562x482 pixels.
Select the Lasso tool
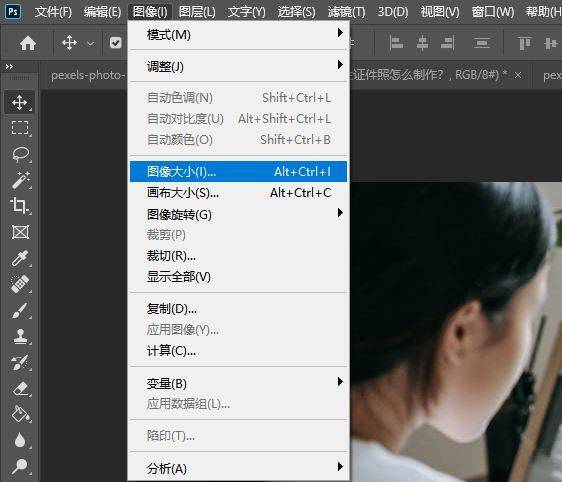[x=20, y=154]
